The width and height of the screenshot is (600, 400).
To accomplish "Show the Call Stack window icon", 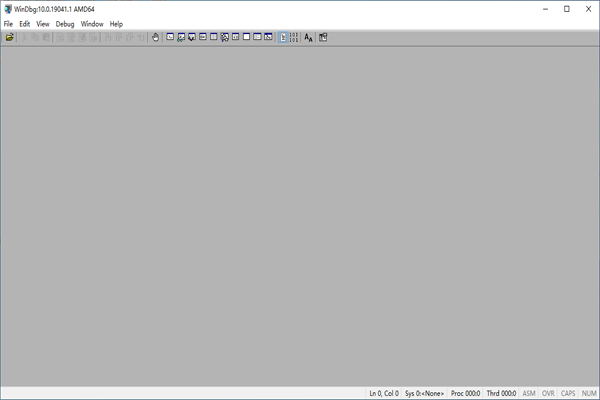I will (225, 37).
